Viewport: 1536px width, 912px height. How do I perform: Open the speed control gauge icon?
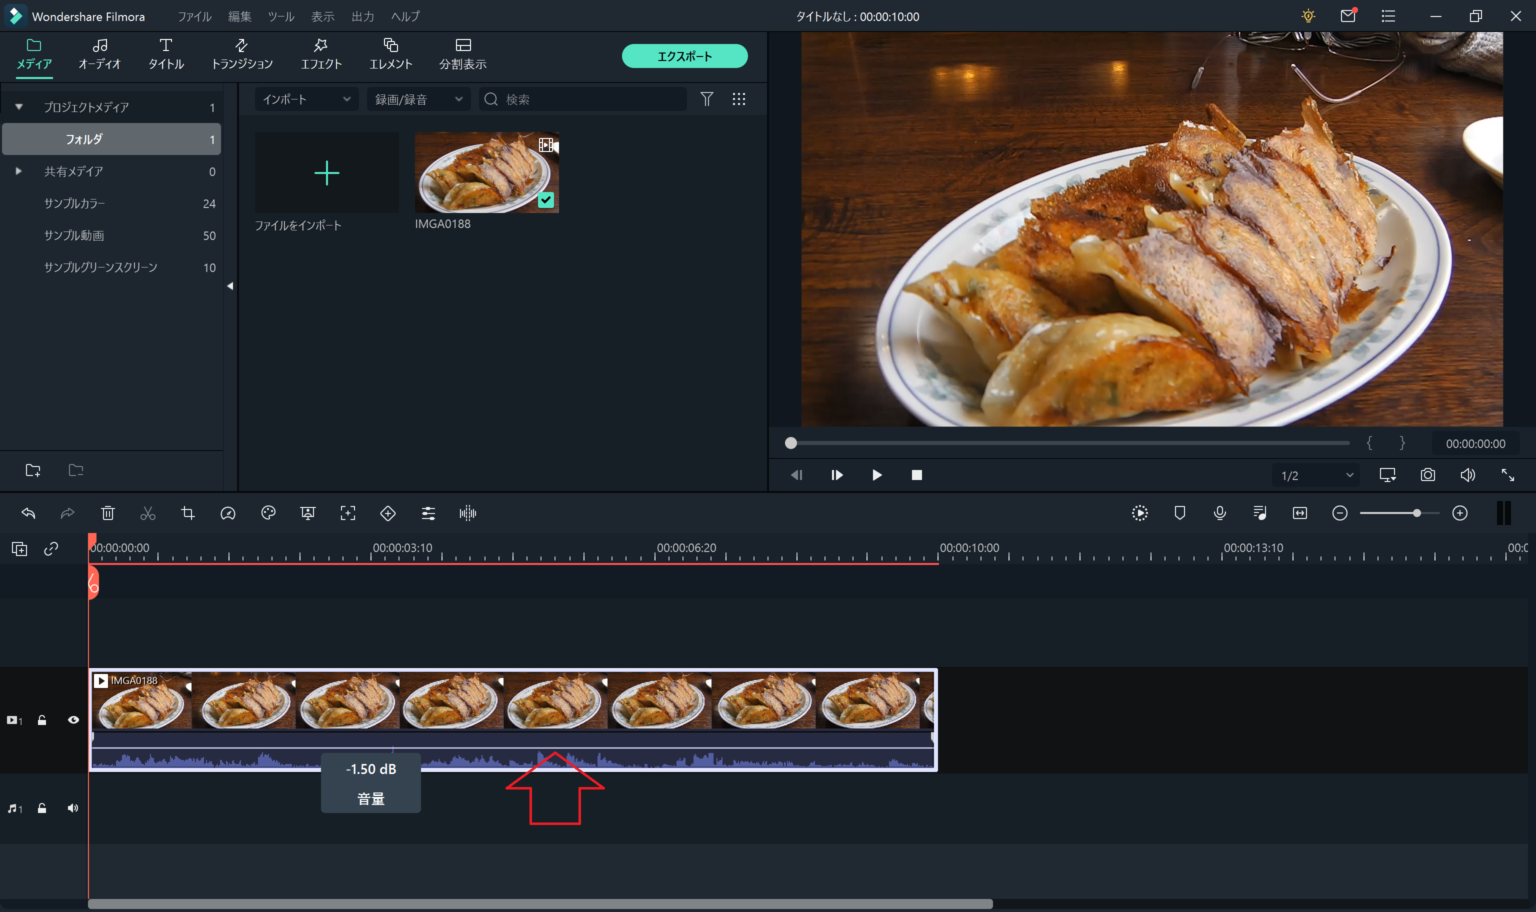coord(228,513)
